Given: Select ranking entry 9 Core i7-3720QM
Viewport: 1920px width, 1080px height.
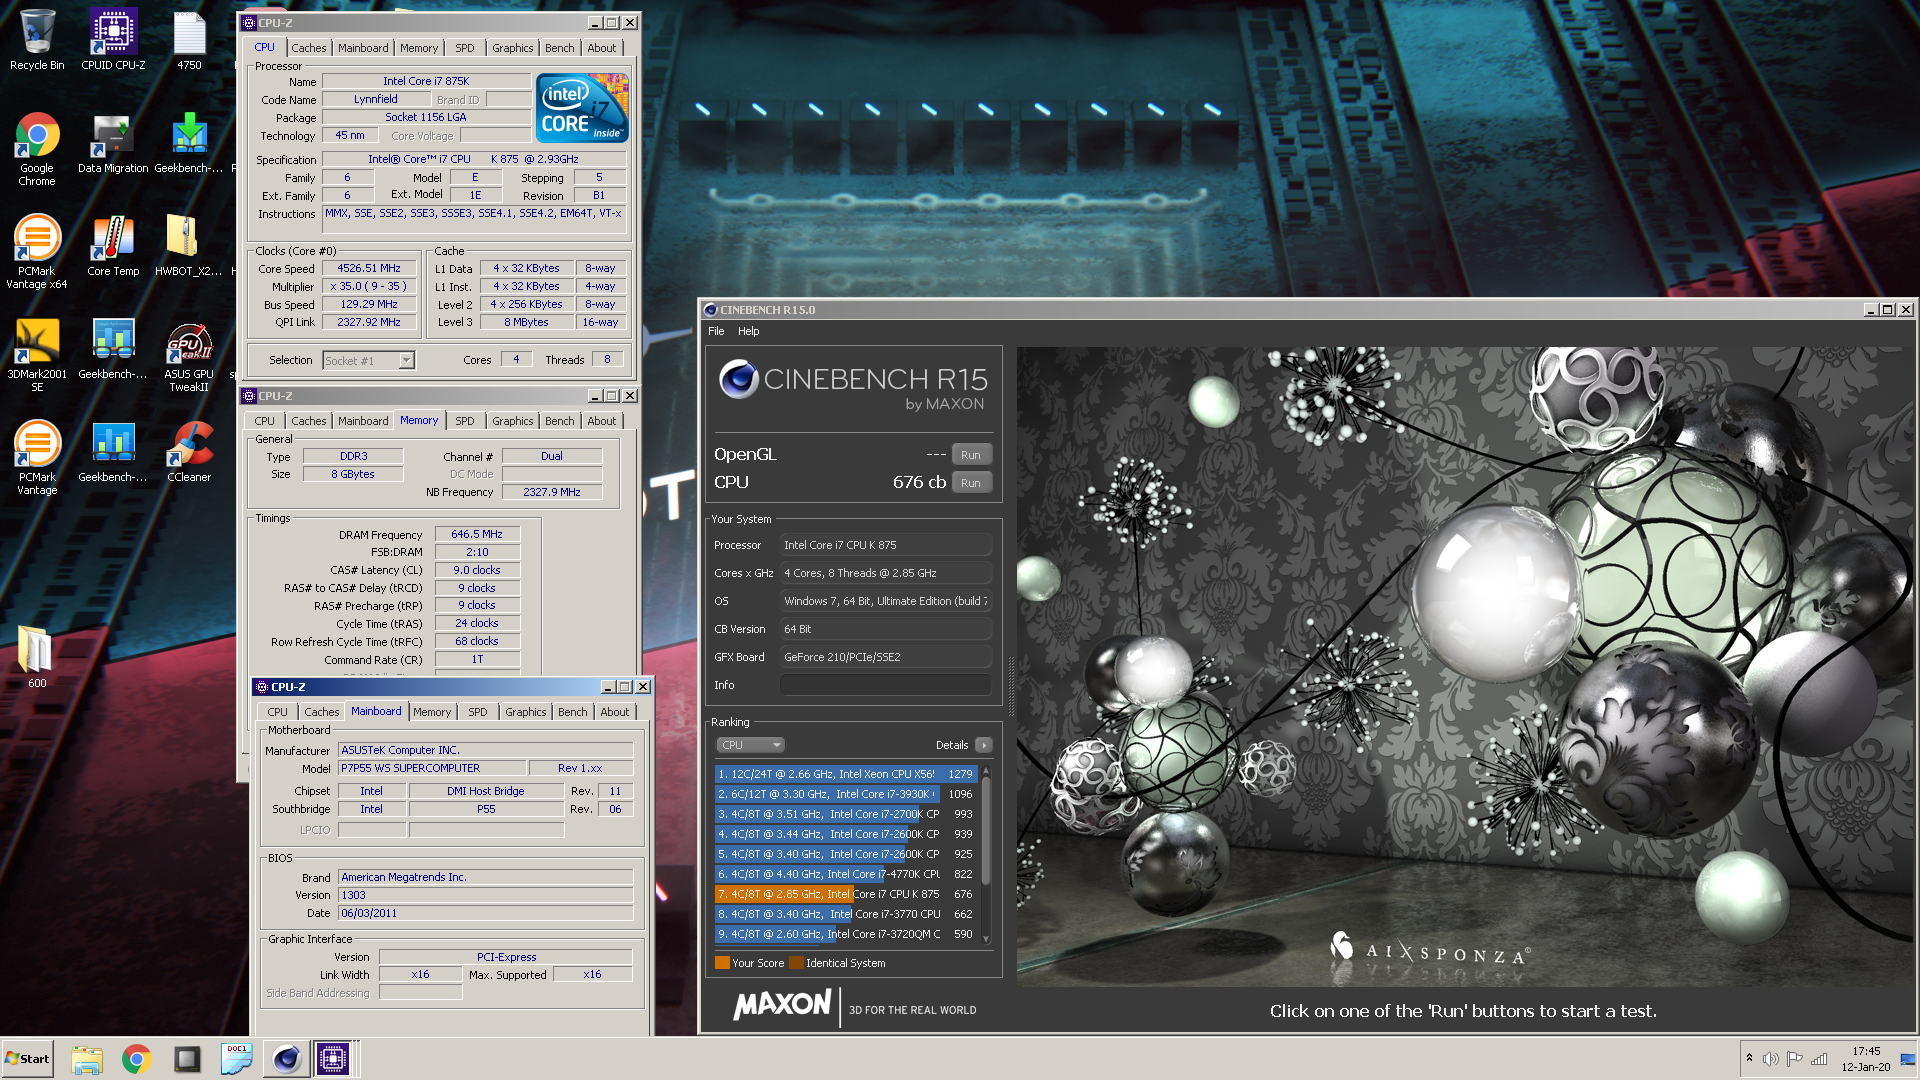Looking at the screenshot, I should [x=846, y=934].
